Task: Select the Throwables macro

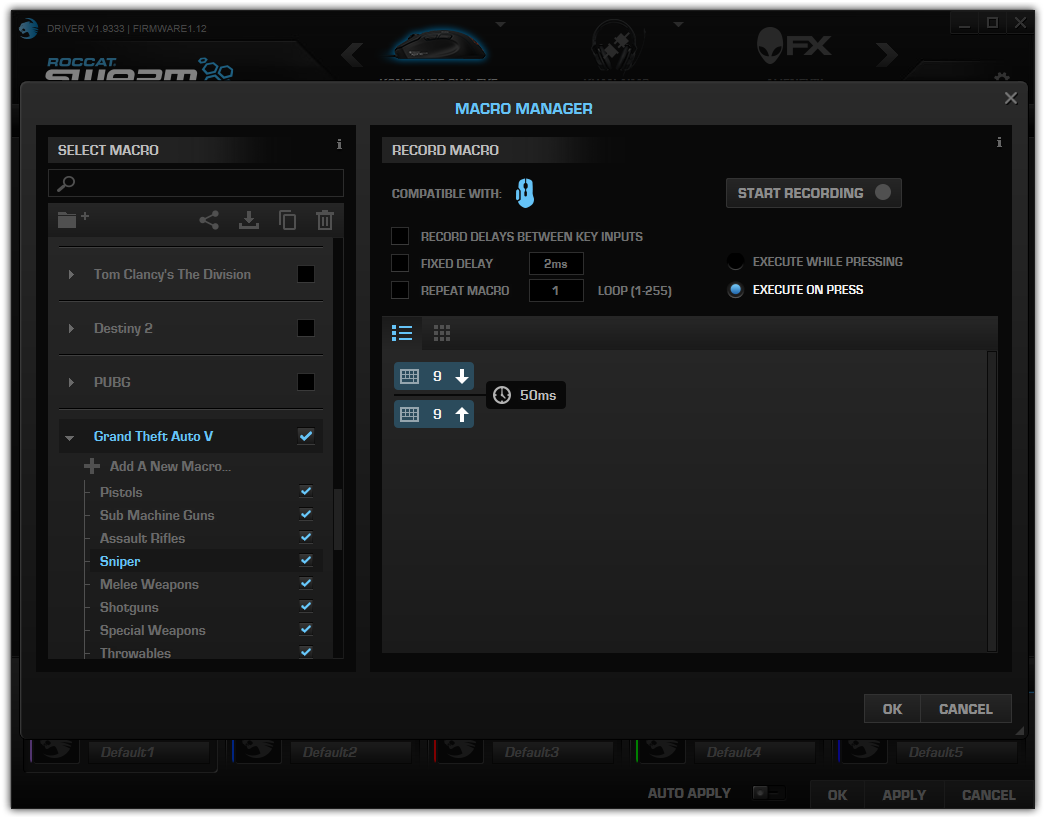Action: coord(135,653)
